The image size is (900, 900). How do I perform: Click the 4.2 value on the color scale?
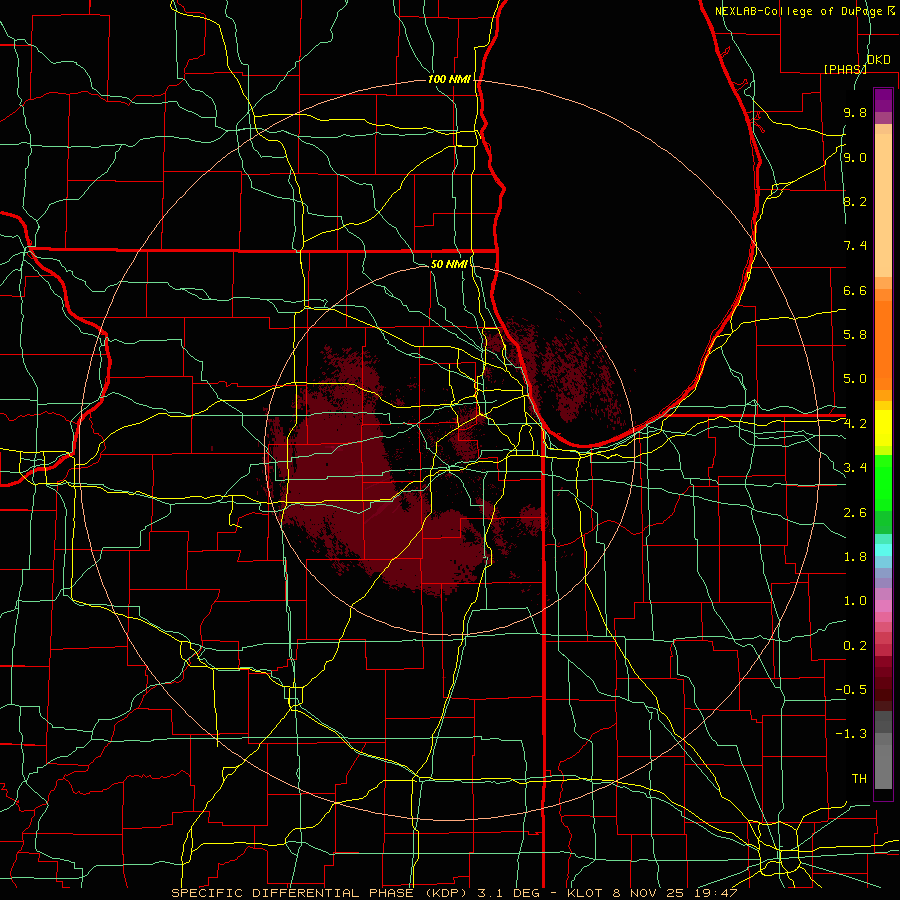coord(855,424)
